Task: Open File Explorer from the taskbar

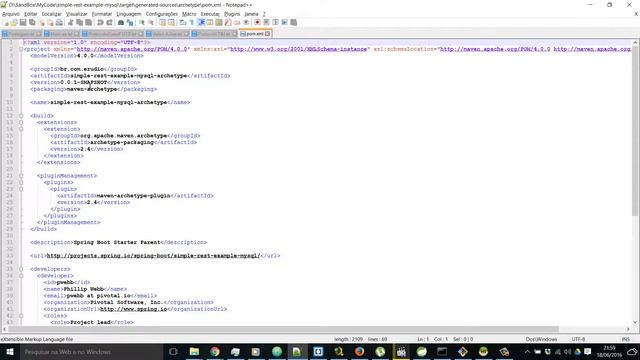Action: point(194,352)
